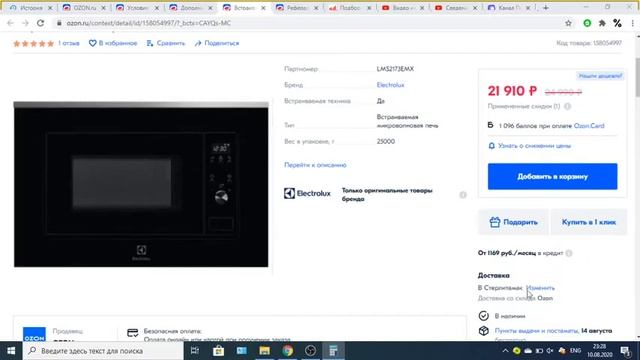Open the green extension icon in toolbar
Screen dimensions: 640x360
[x=587, y=23]
